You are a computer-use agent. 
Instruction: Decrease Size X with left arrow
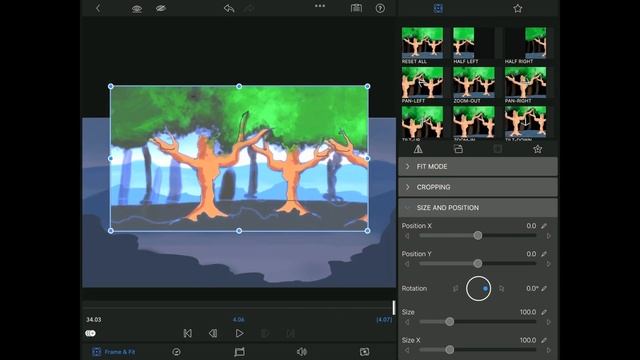[407, 350]
